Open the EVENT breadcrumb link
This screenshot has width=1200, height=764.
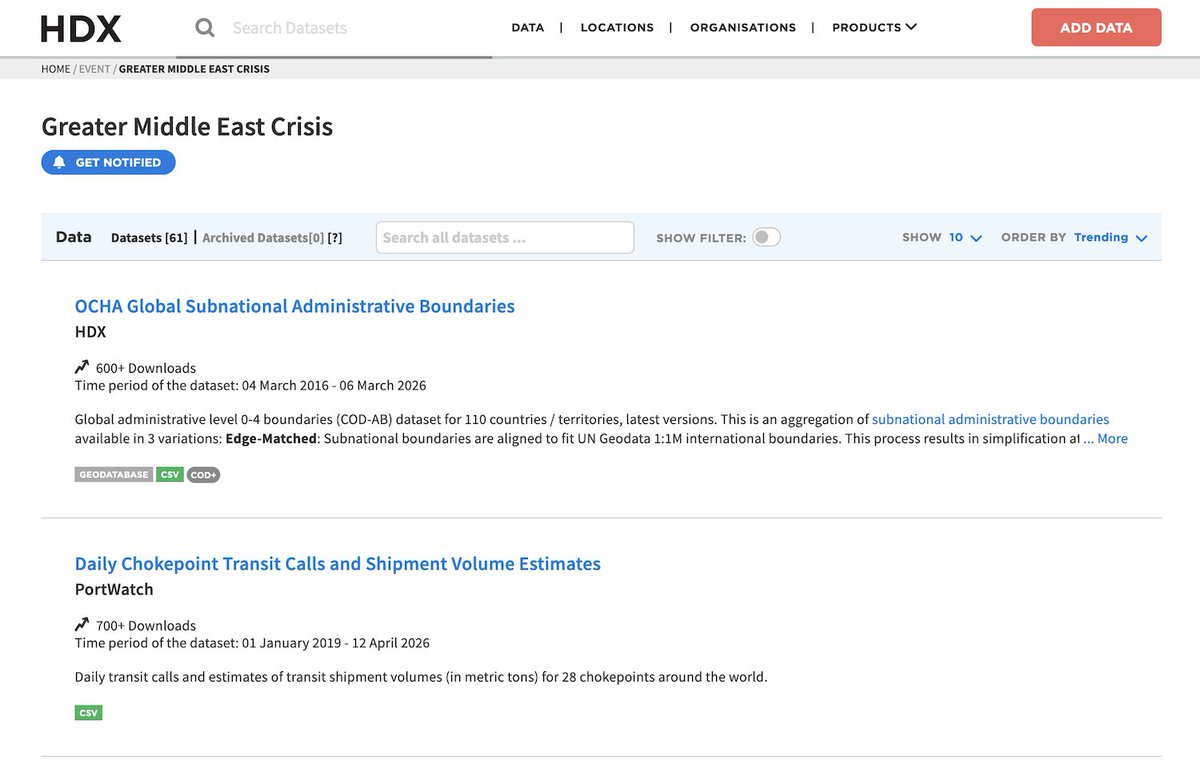(x=94, y=69)
